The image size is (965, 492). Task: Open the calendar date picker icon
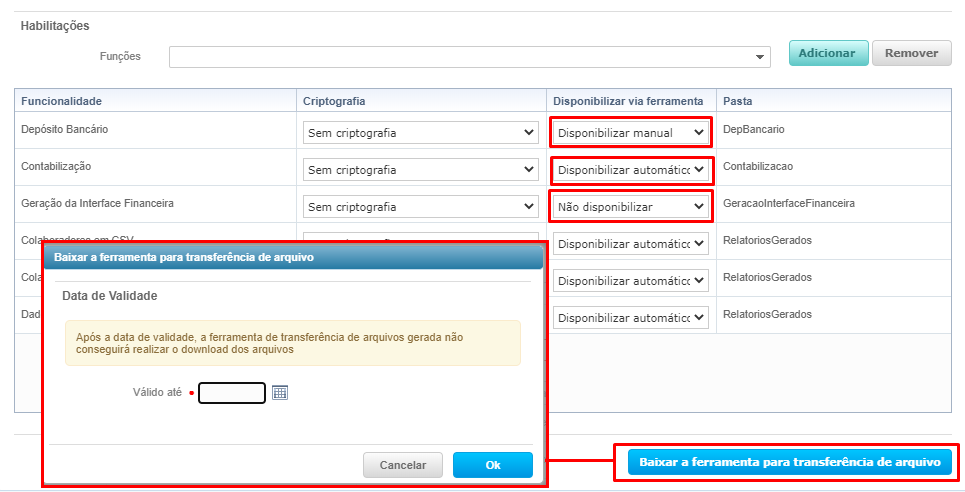pos(280,393)
